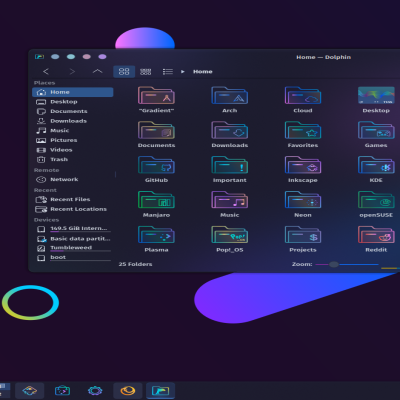The width and height of the screenshot is (400, 400).
Task: Open Videos in Places sidebar
Action: pos(73,150)
